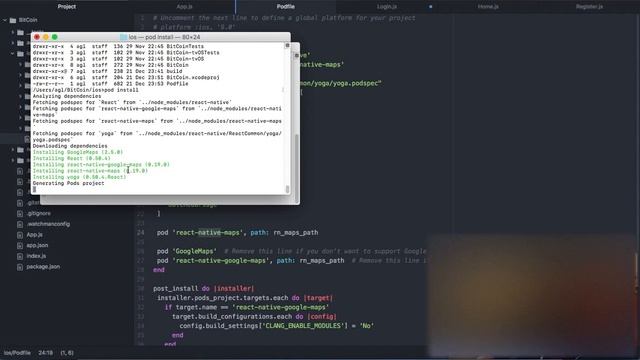
Task: Click 'GoogleMaps' pod string in editor
Action: pyautogui.click(x=194, y=251)
